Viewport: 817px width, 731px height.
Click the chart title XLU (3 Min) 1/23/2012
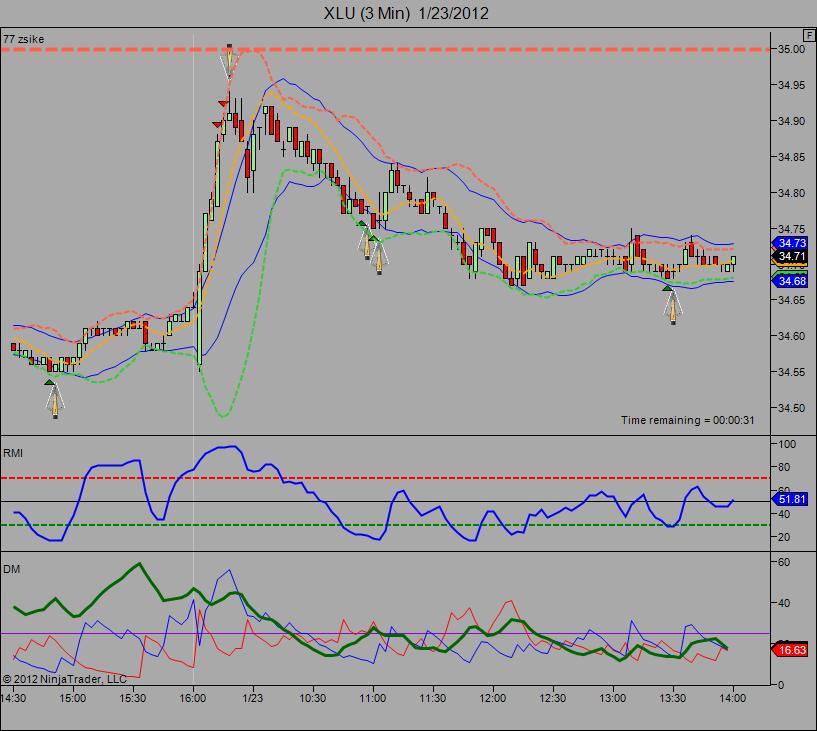pos(406,13)
